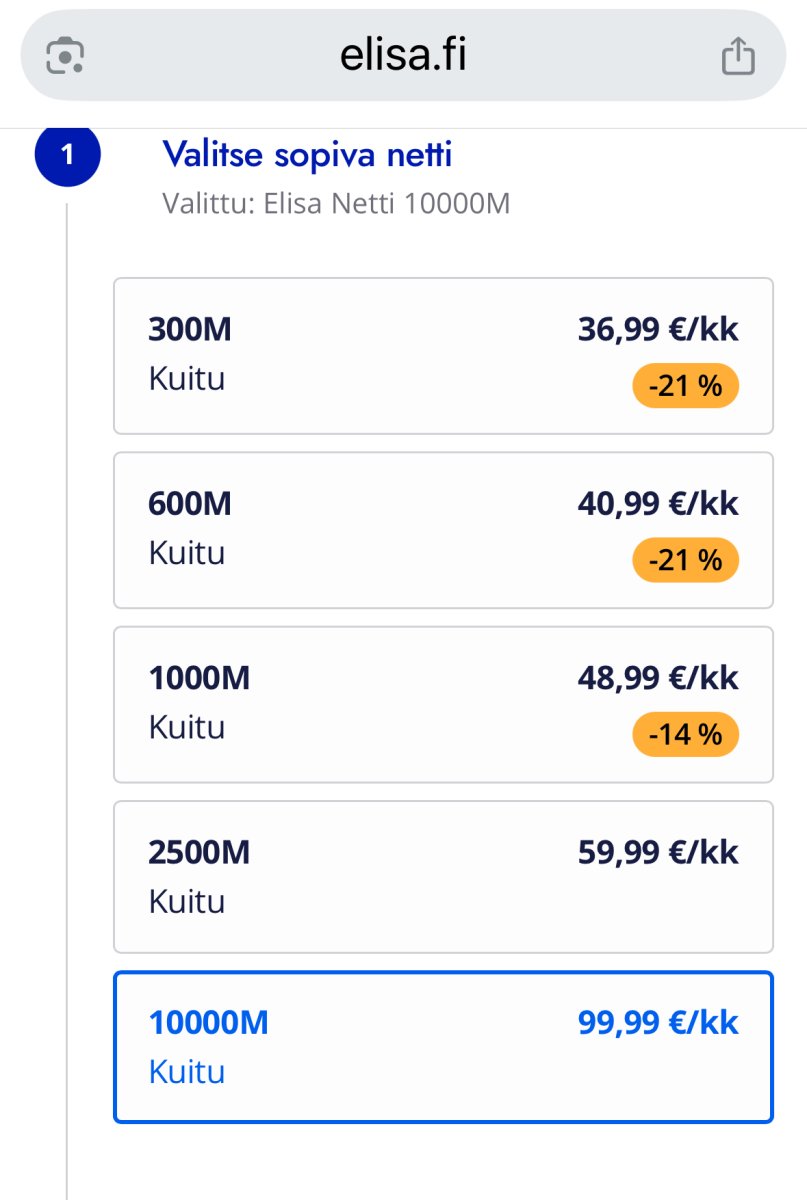The width and height of the screenshot is (807, 1200).
Task: Tap the -21 % badge on 300M plan
Action: (x=685, y=386)
